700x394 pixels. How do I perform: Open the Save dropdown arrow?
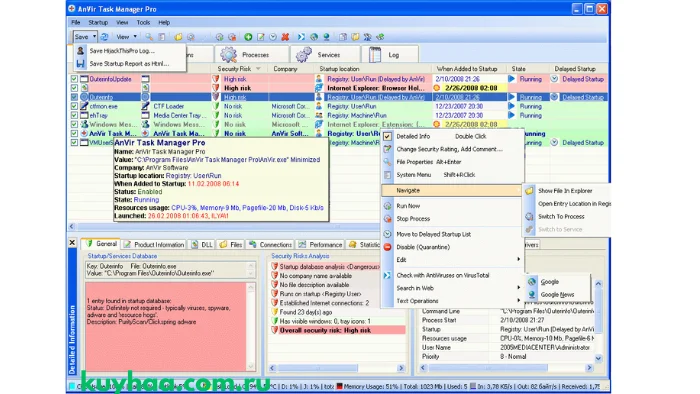point(94,37)
